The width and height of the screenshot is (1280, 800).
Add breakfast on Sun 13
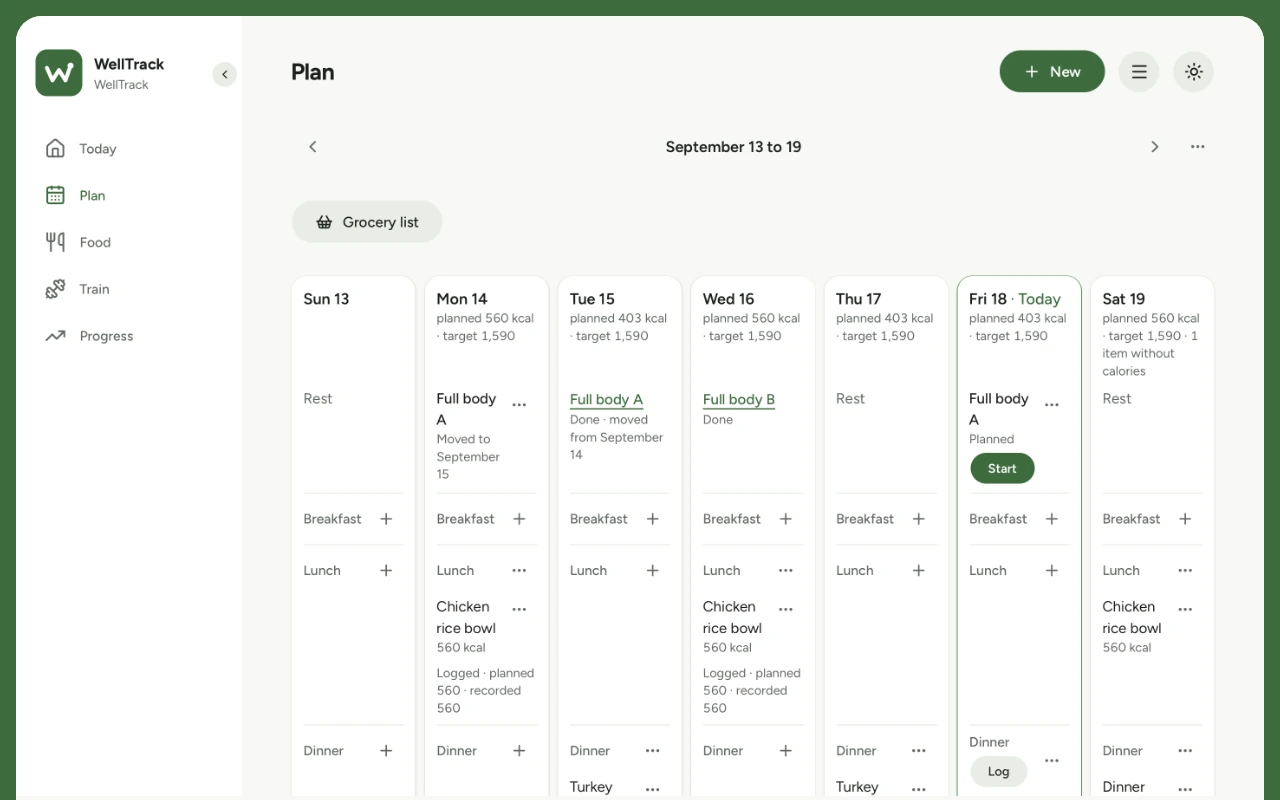pyautogui.click(x=386, y=519)
